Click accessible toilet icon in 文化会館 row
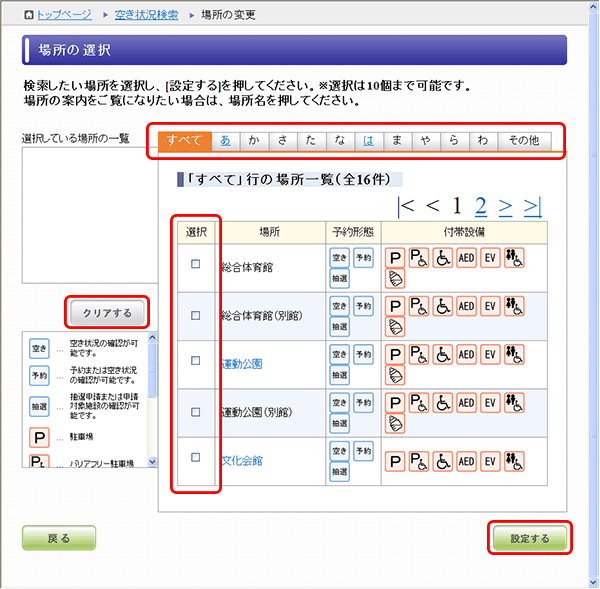600x589 pixels. tap(514, 461)
